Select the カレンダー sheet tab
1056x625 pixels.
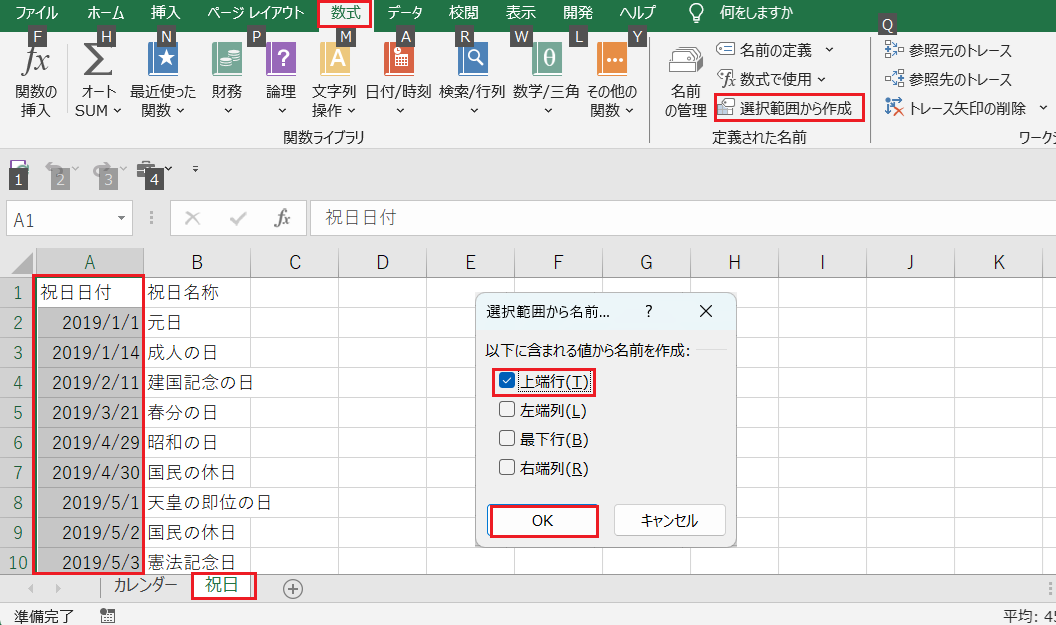(x=145, y=588)
